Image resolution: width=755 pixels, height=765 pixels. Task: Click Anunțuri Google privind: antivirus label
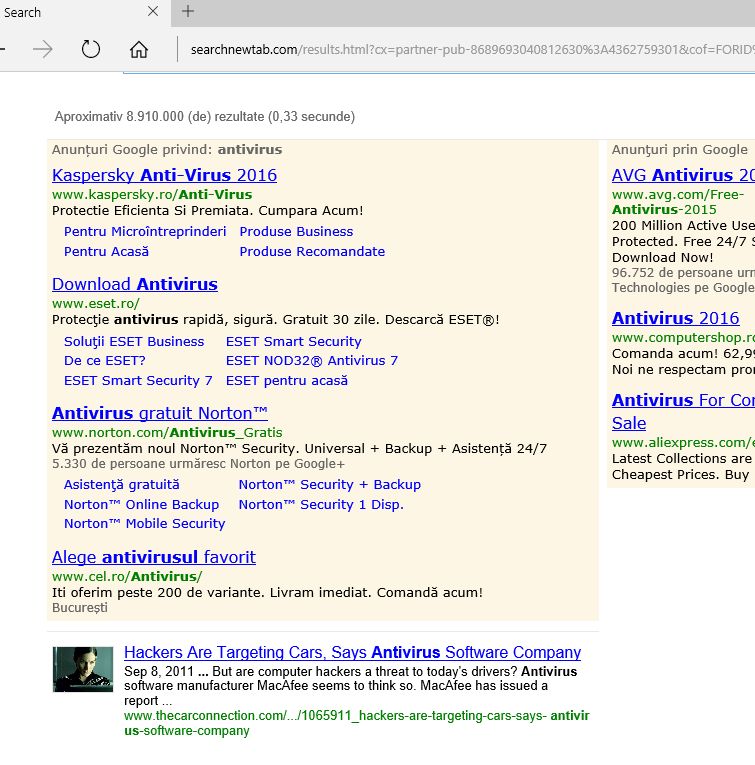[x=167, y=149]
